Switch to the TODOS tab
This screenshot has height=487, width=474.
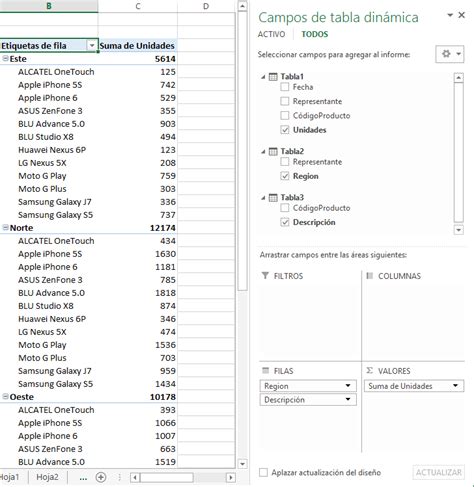pos(315,34)
